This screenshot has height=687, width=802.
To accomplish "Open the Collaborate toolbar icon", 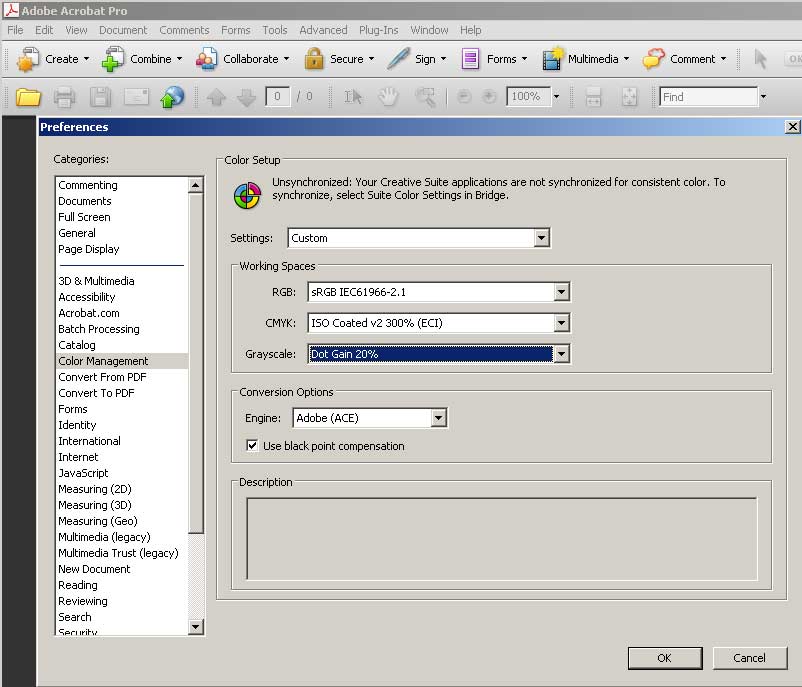I will tap(207, 59).
